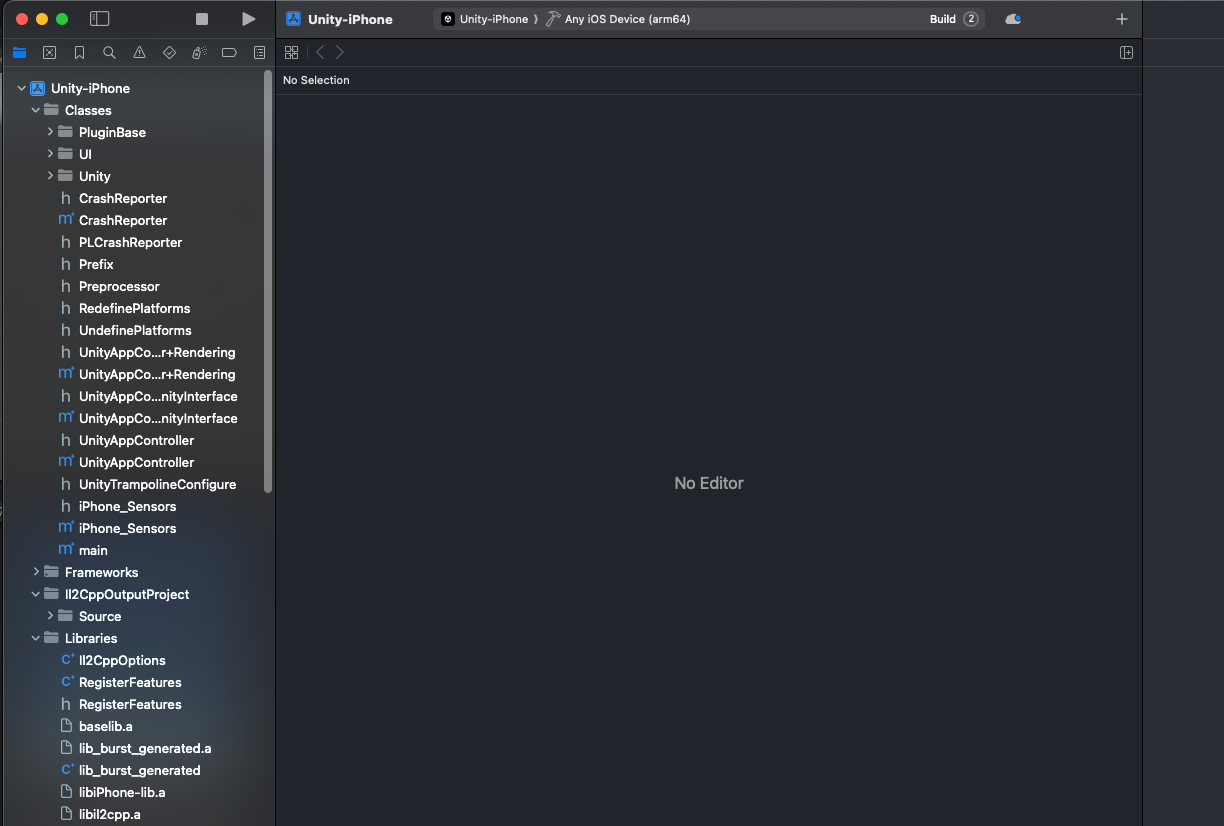This screenshot has height=826, width=1224.
Task: Open the Bookmark navigator tab
Action: click(x=79, y=53)
